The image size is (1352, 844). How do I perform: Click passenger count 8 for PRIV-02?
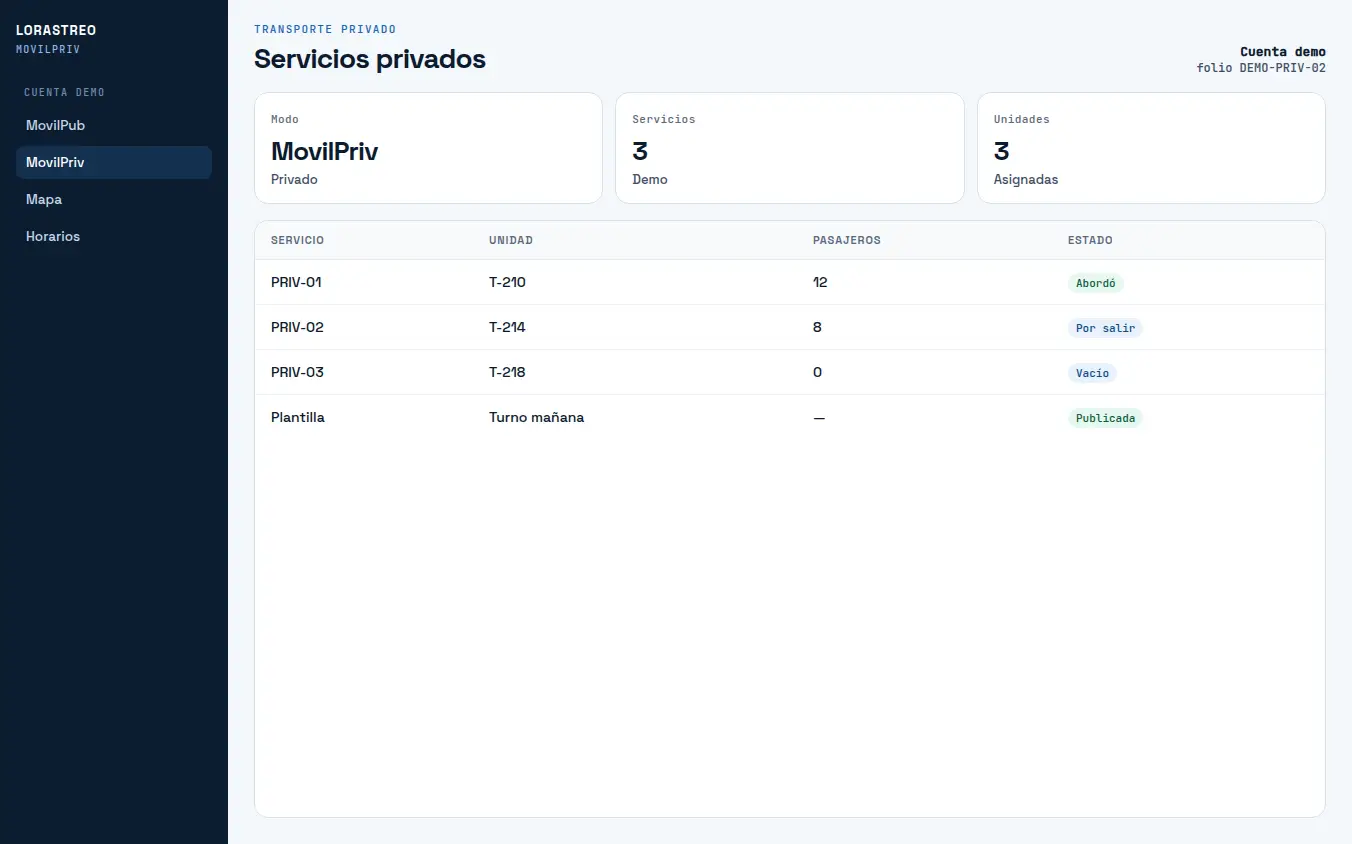(817, 327)
